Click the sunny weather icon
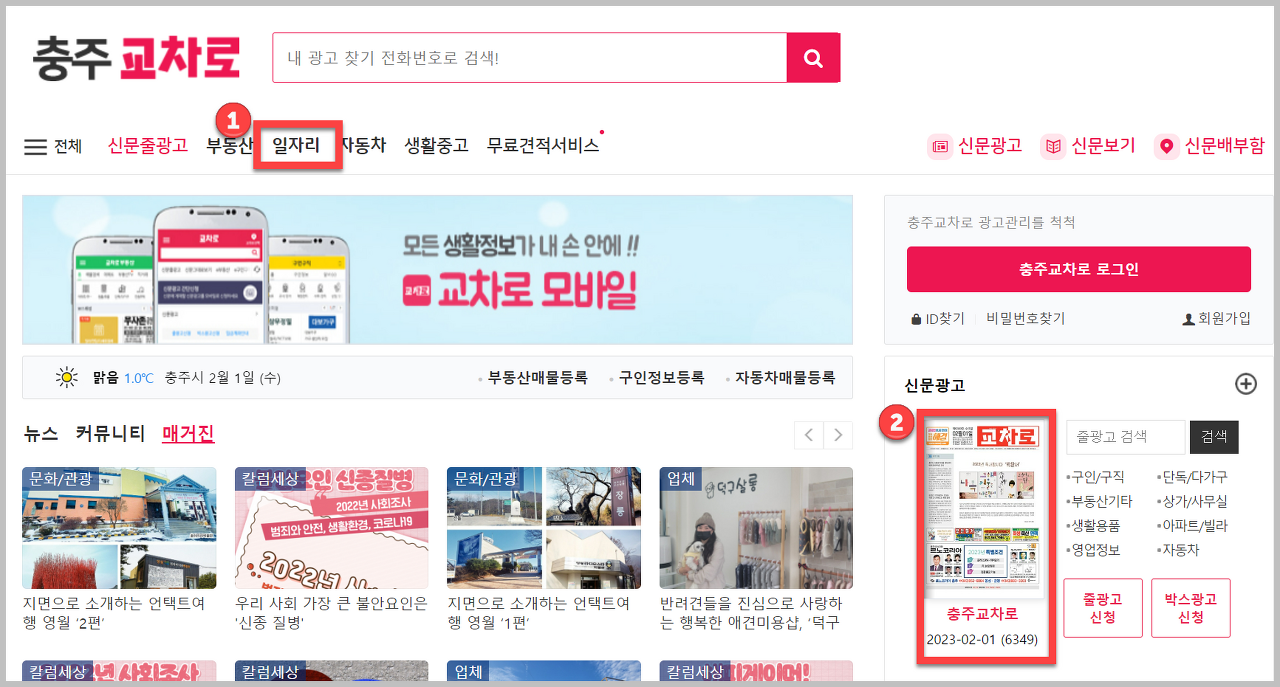The image size is (1280, 687). (67, 378)
